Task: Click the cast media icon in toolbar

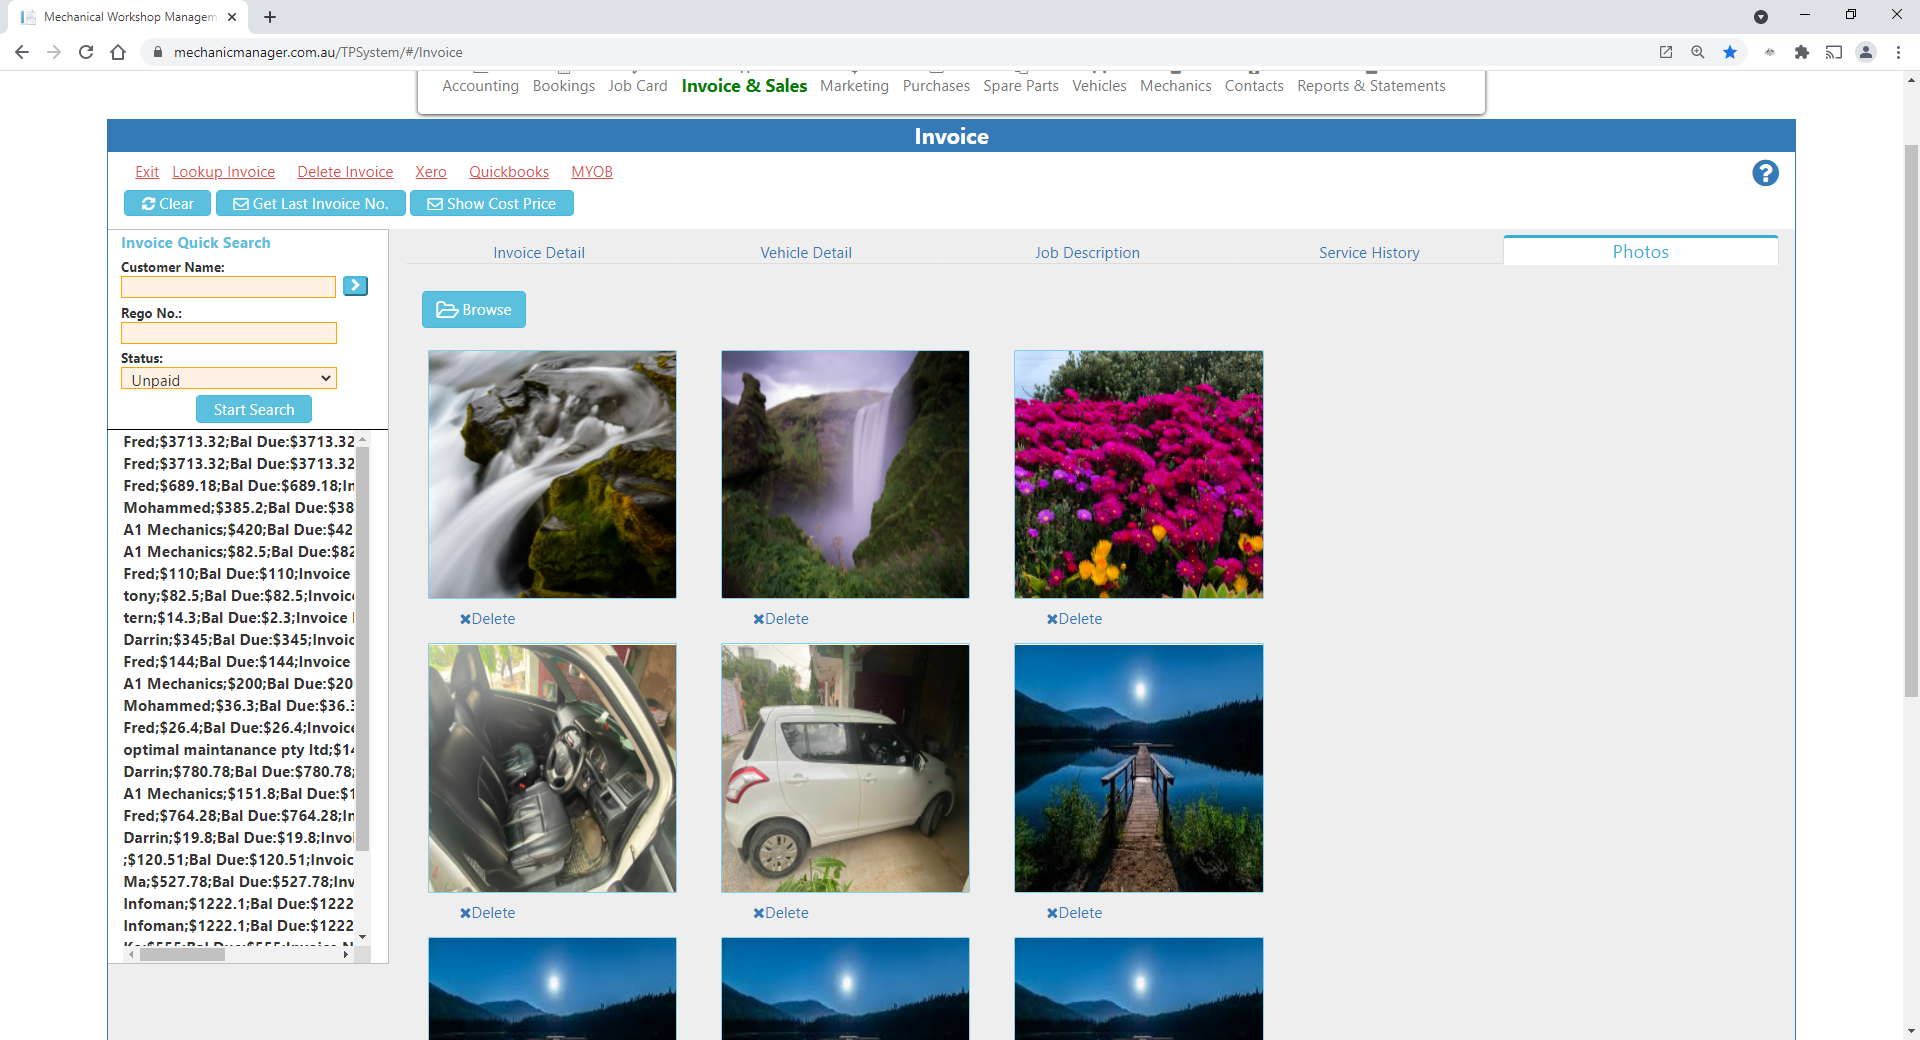Action: 1834,52
